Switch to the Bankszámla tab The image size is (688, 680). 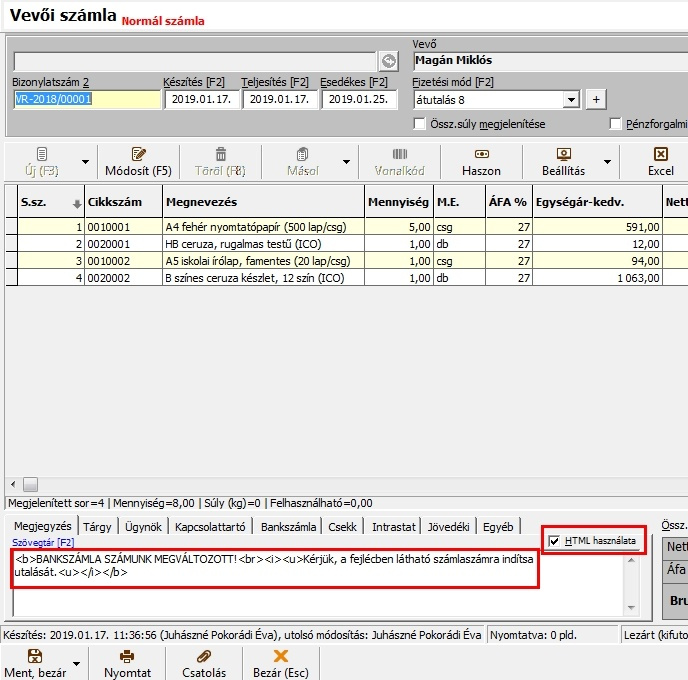(x=289, y=526)
